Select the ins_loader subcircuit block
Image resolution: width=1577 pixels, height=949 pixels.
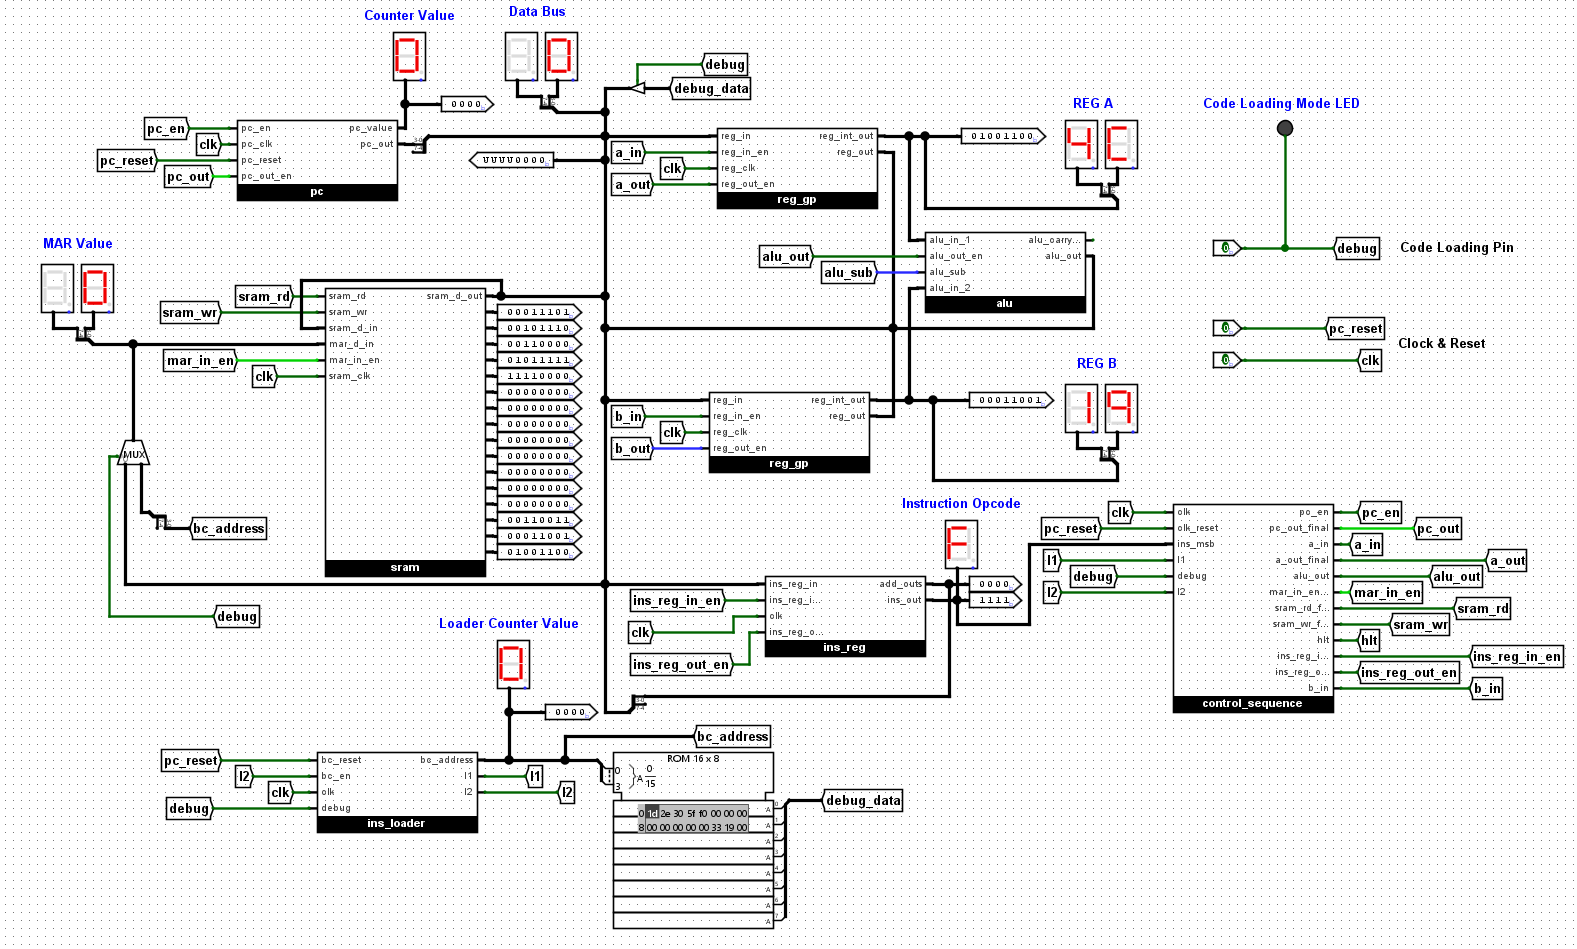(x=397, y=792)
